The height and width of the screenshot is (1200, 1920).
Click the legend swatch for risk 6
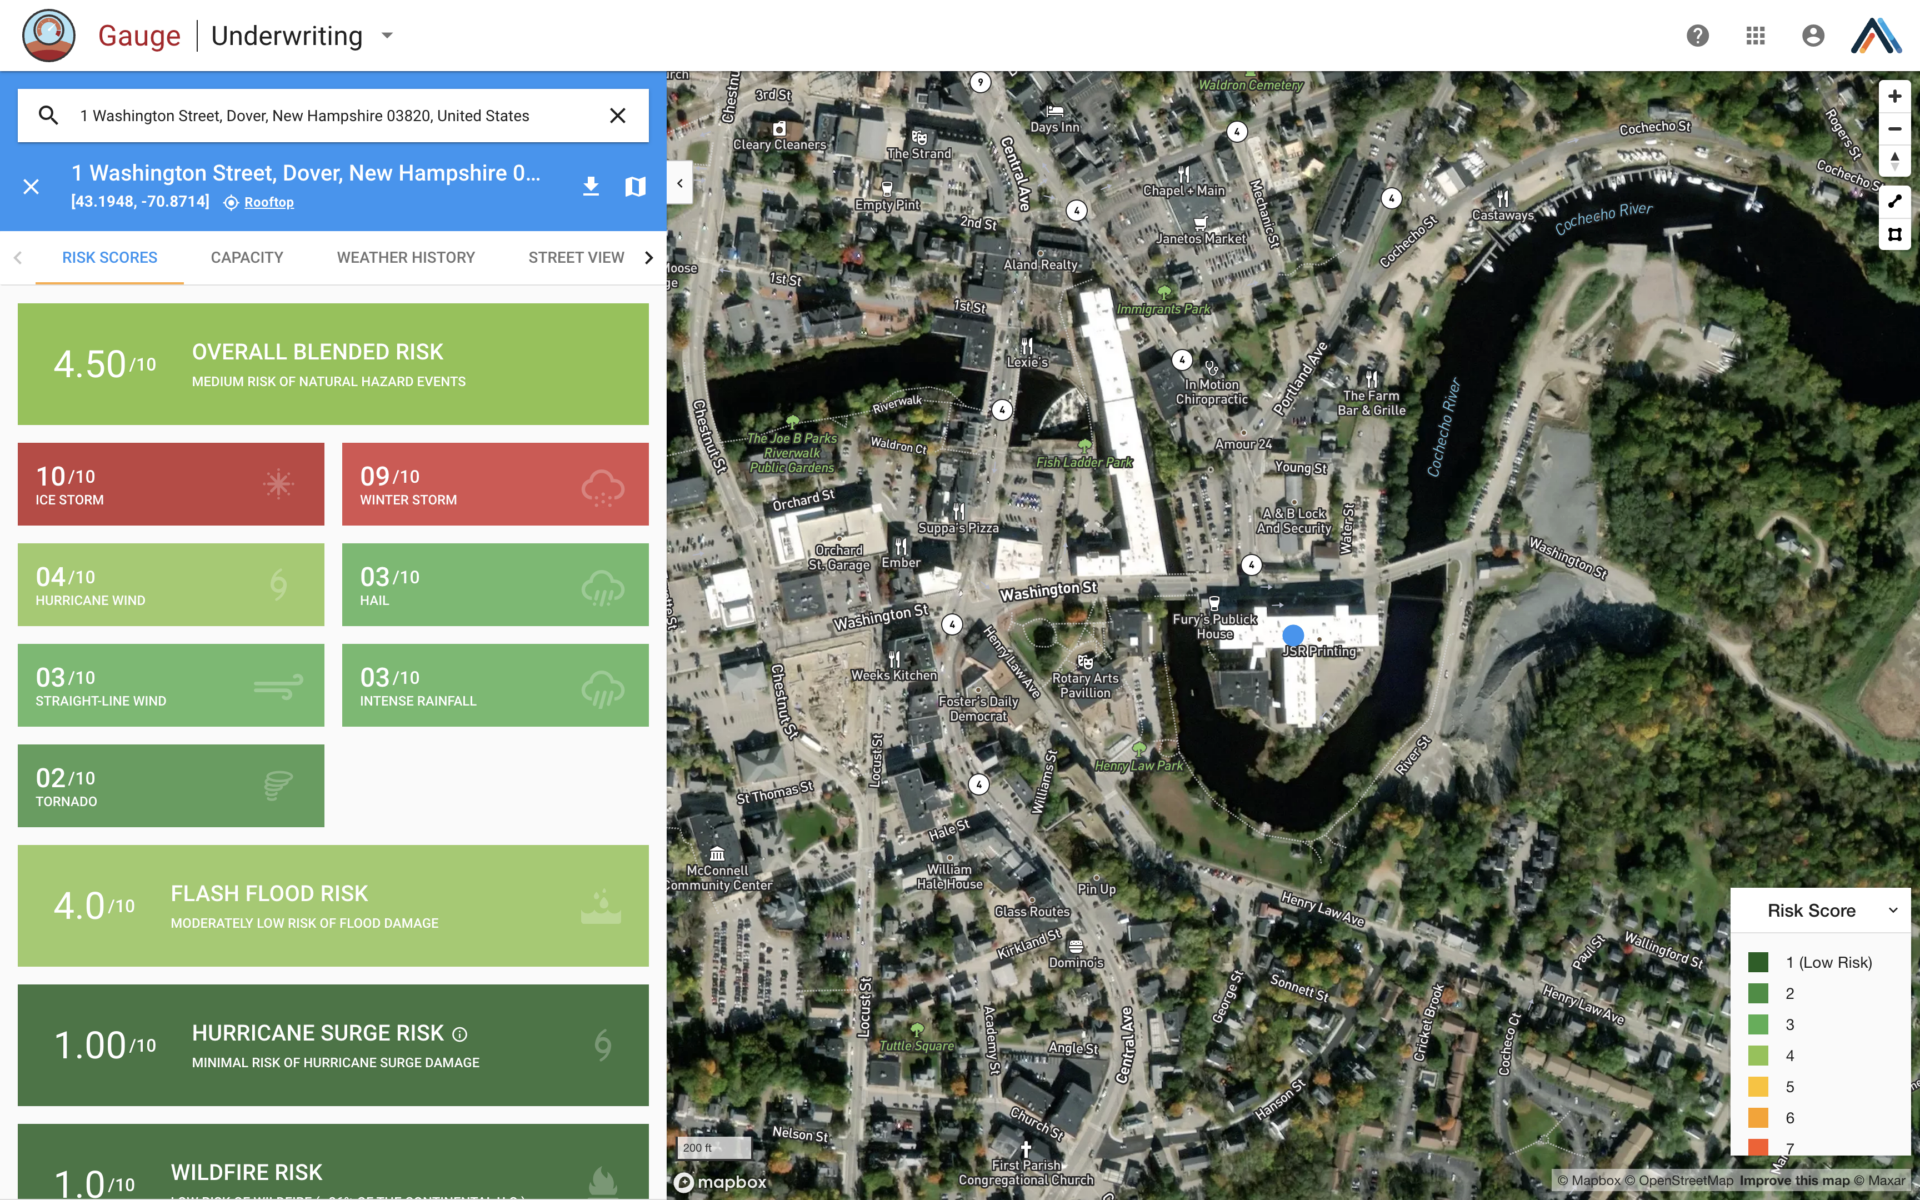point(1758,1117)
